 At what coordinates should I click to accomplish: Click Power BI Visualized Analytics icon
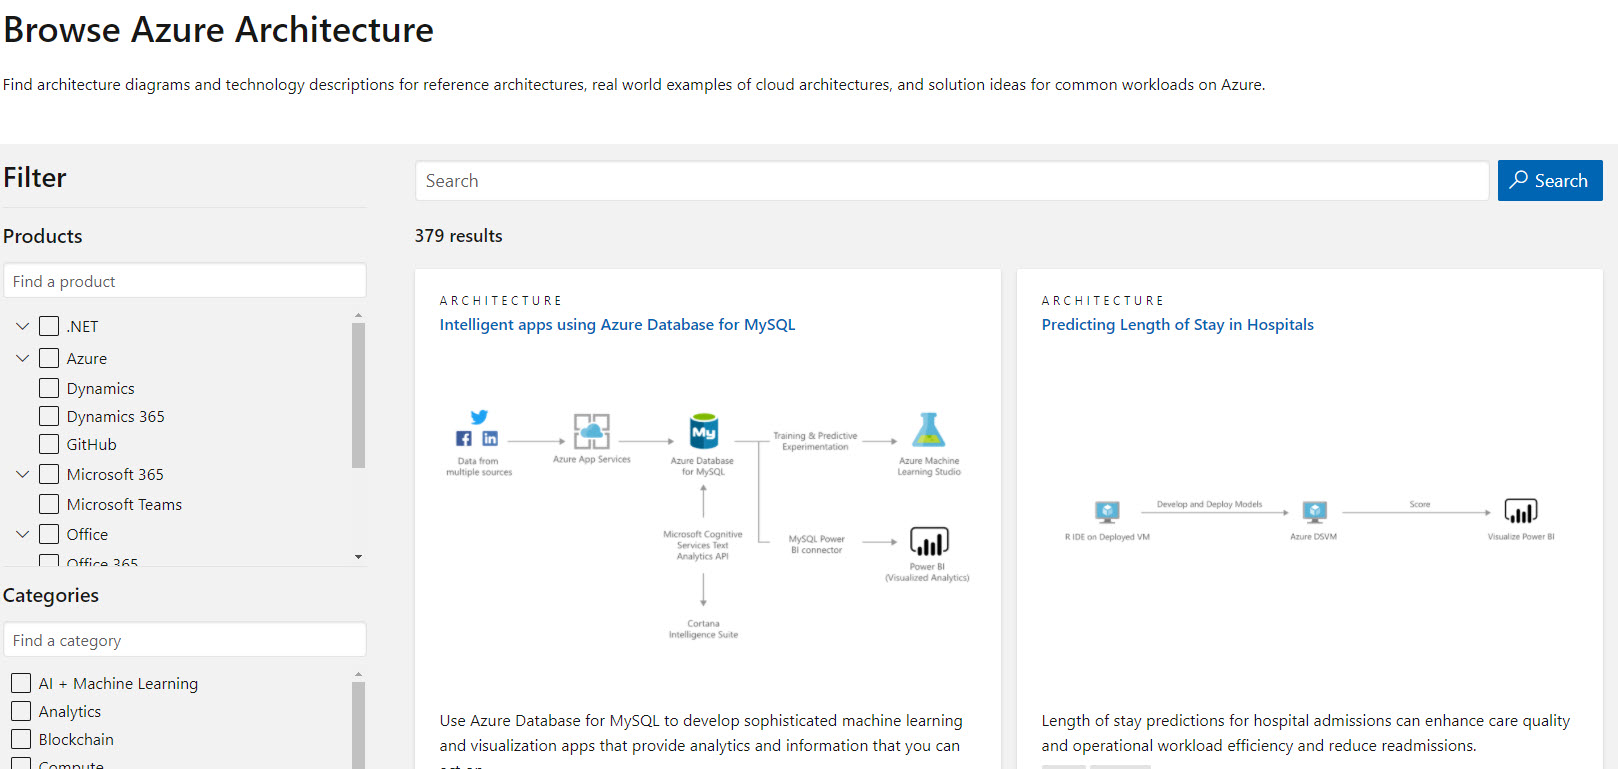[929, 541]
